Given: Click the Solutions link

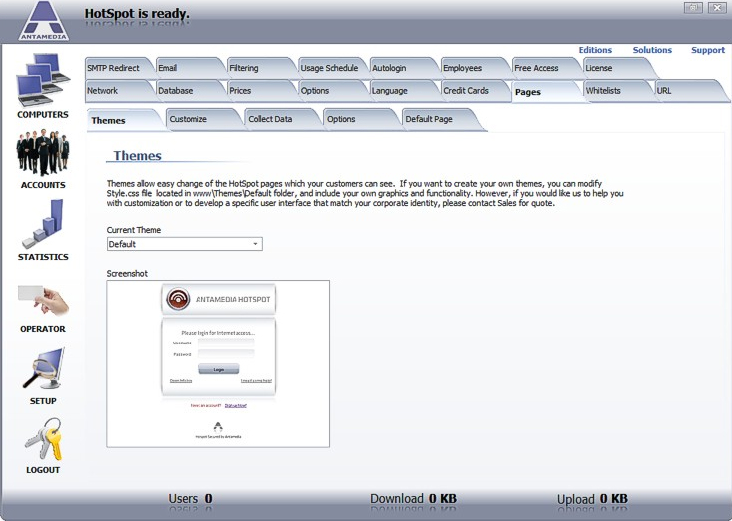Looking at the screenshot, I should tap(652, 50).
